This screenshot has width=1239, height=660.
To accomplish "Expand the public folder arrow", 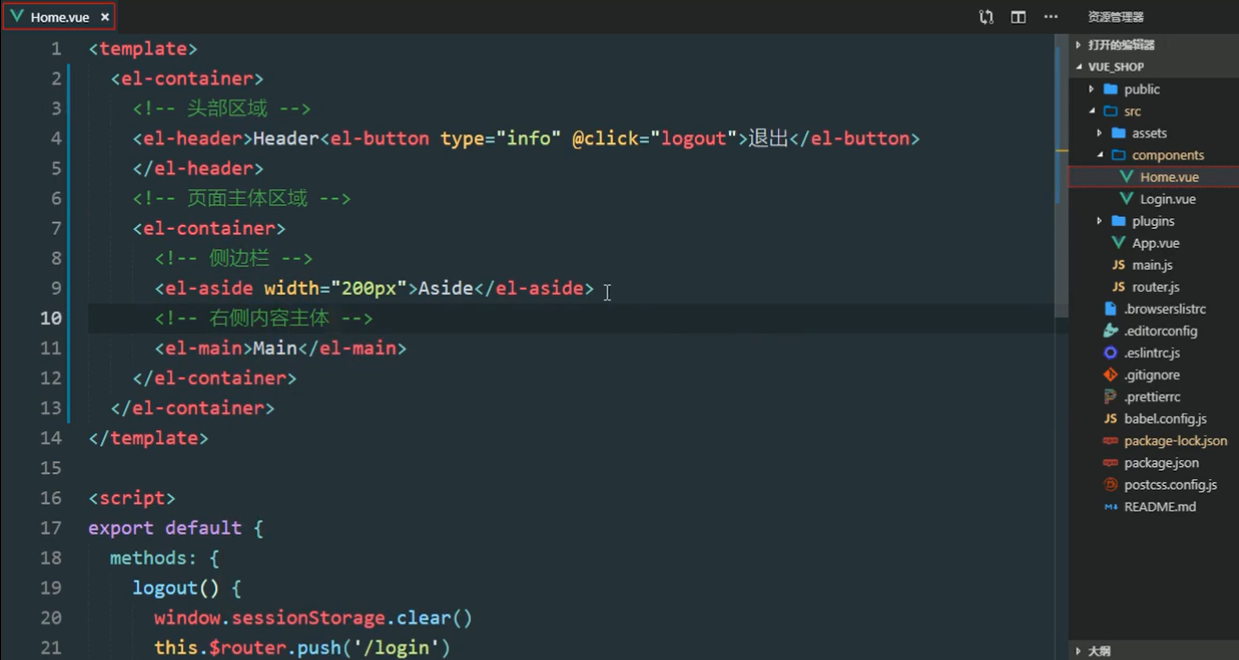I will pyautogui.click(x=1092, y=89).
